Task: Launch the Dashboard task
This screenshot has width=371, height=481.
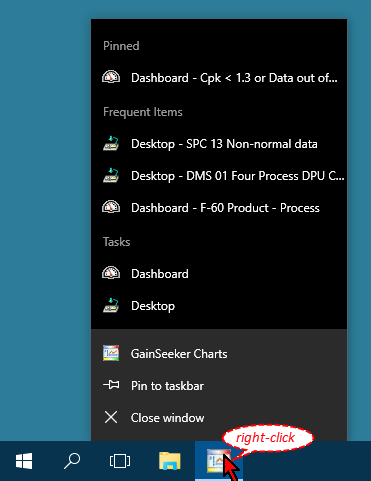Action: point(219,274)
